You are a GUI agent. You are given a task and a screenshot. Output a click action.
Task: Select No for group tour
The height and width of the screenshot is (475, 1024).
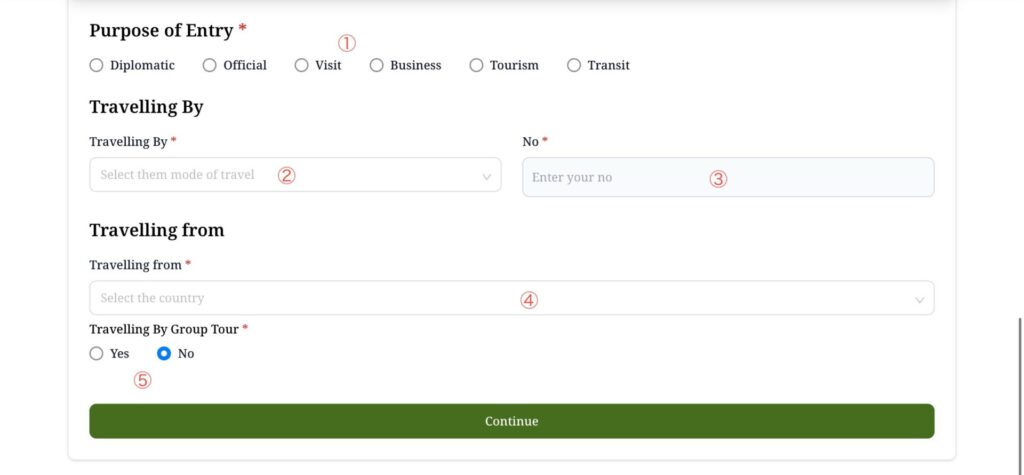tap(164, 354)
